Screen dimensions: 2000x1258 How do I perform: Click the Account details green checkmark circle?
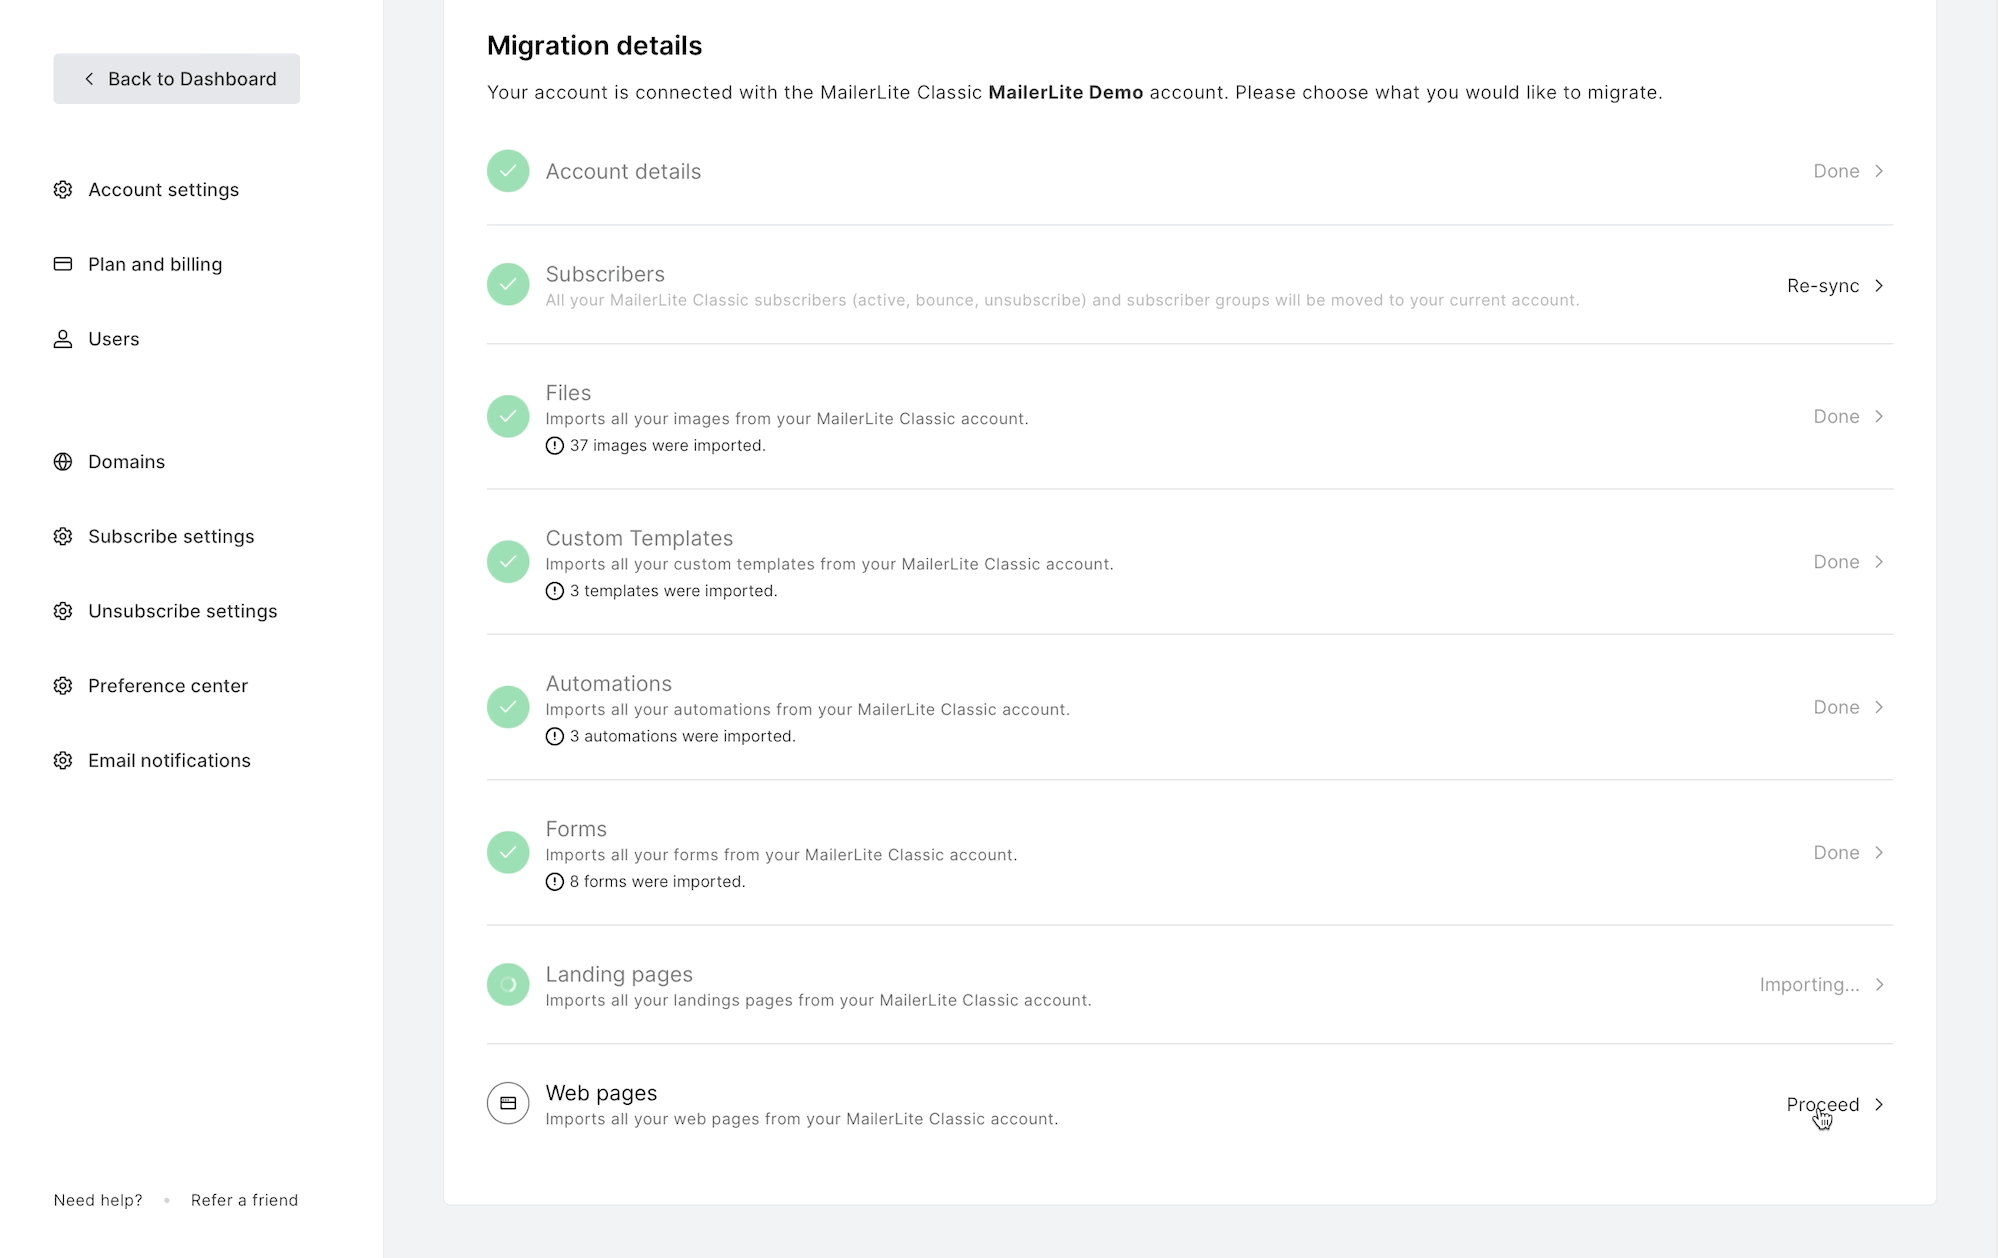point(508,171)
